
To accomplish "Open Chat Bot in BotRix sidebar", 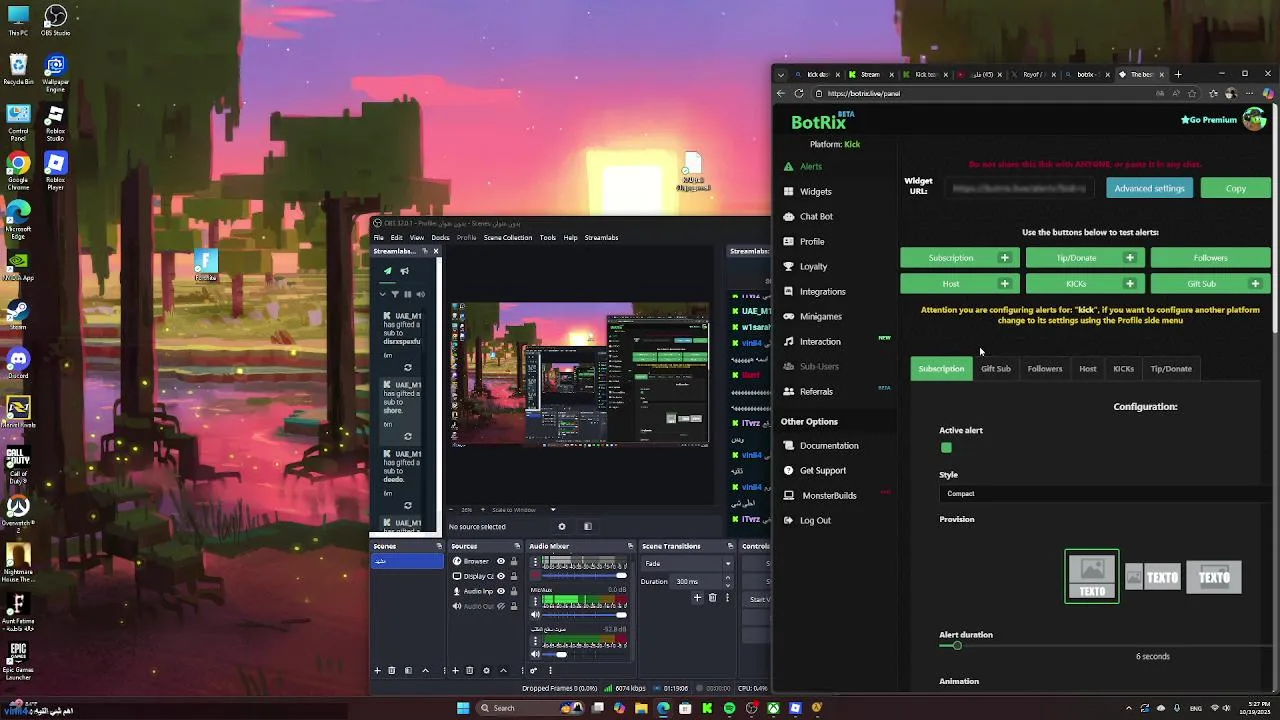I will click(816, 216).
